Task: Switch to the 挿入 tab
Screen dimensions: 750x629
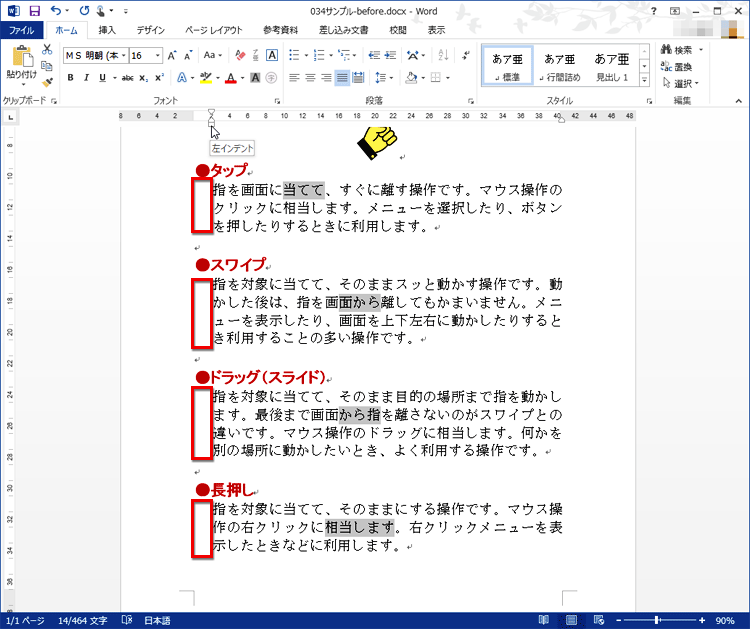Action: click(x=107, y=30)
